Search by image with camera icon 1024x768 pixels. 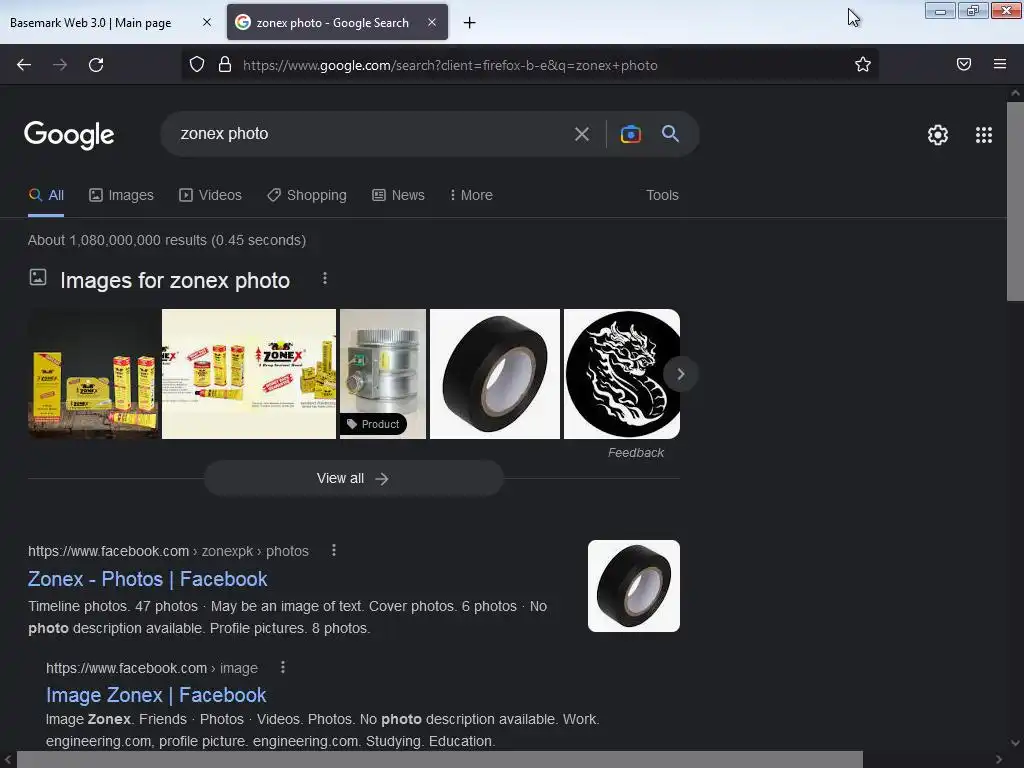pos(630,134)
